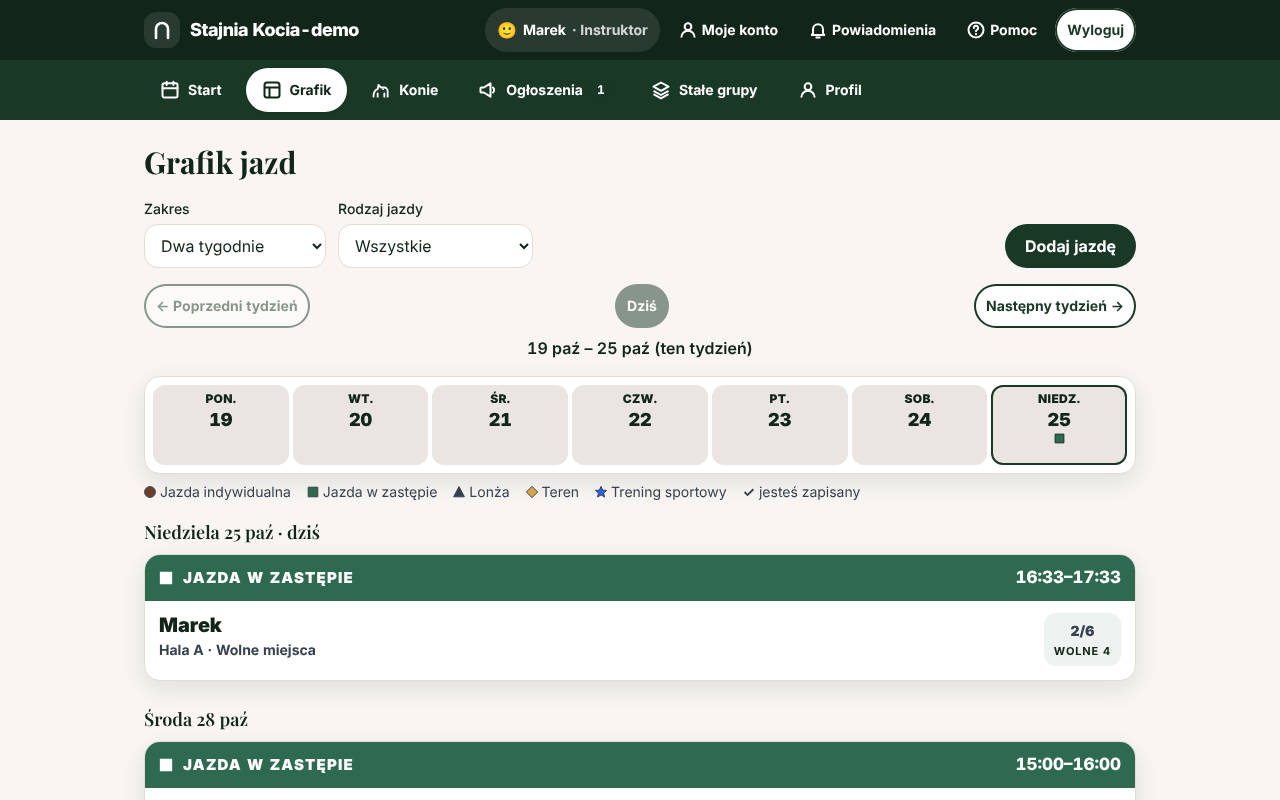Select Saturday 24 in the week strip
Viewport: 1280px width, 800px height.
click(x=919, y=425)
